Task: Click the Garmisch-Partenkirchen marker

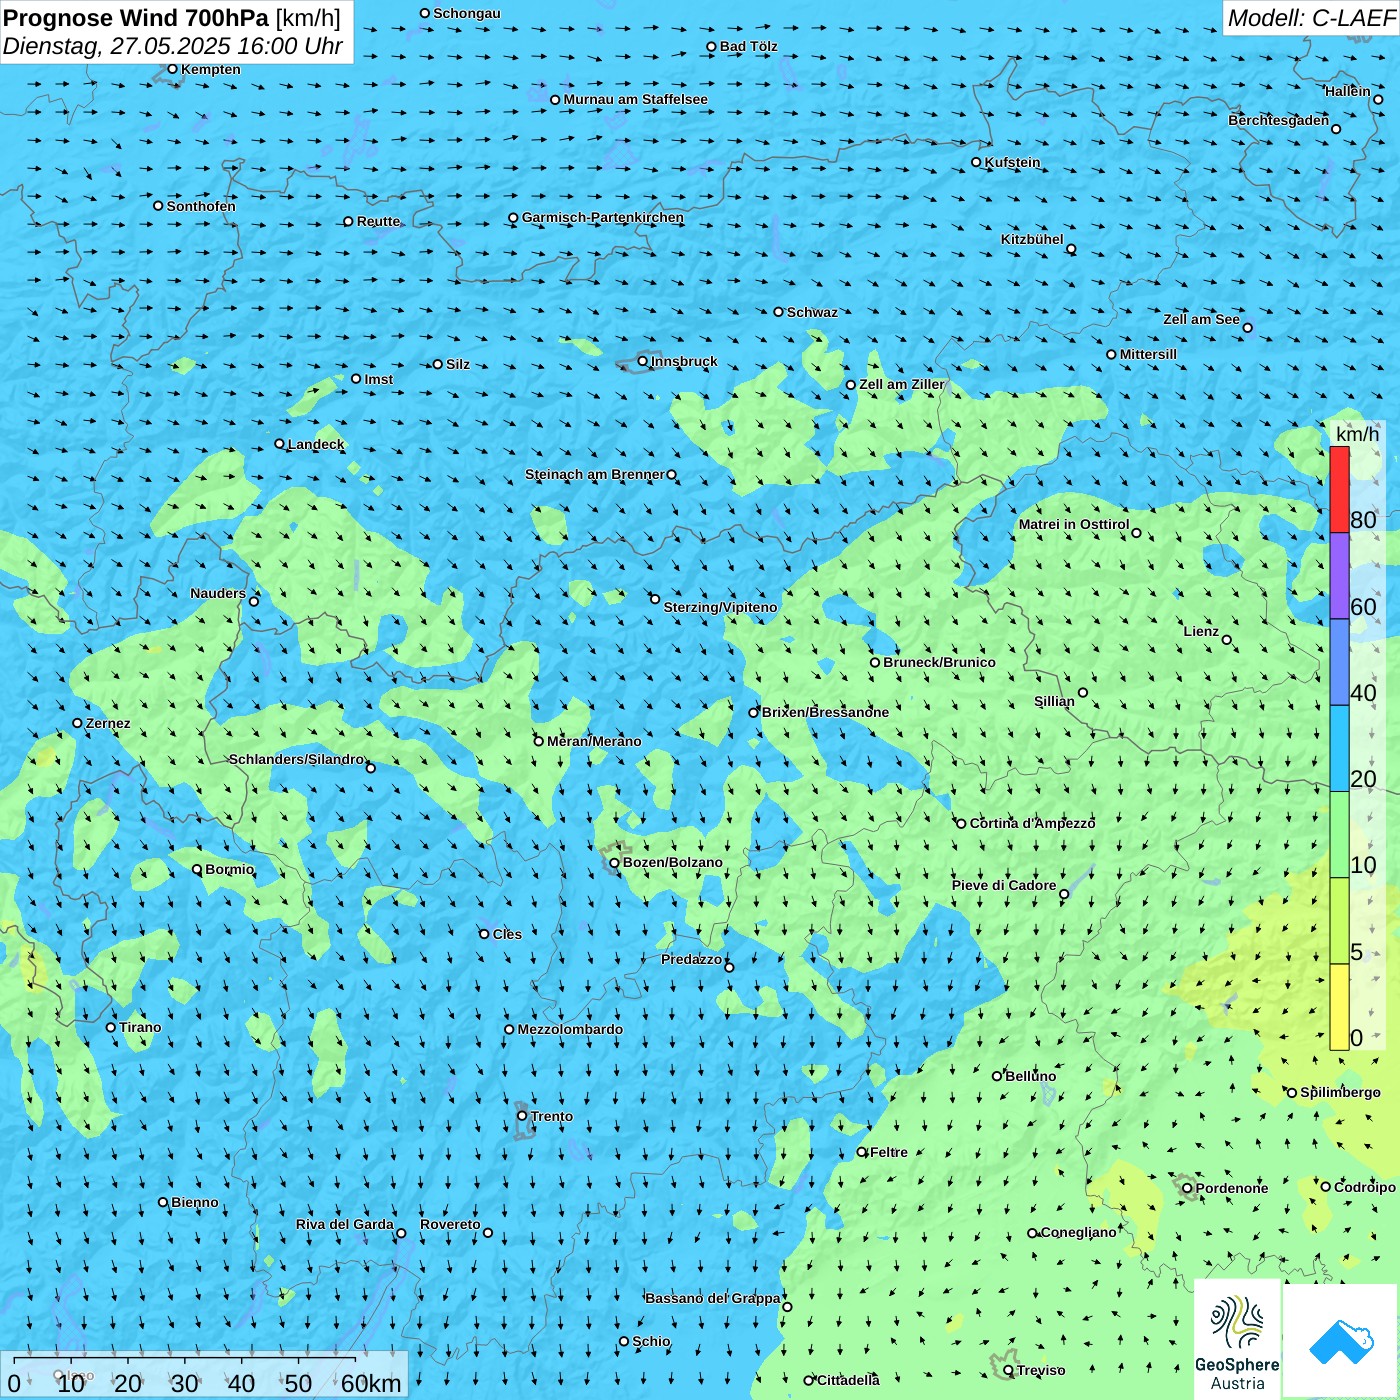Action: coord(513,217)
